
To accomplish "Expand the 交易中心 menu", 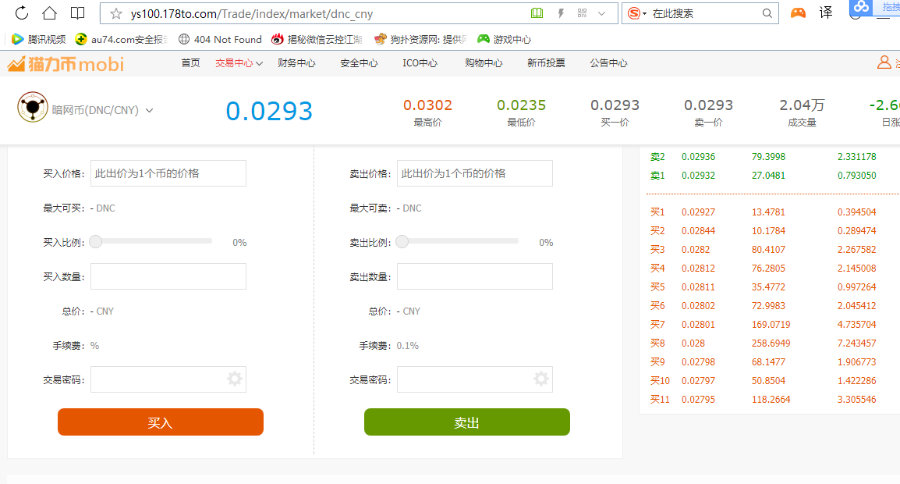I will 239,63.
